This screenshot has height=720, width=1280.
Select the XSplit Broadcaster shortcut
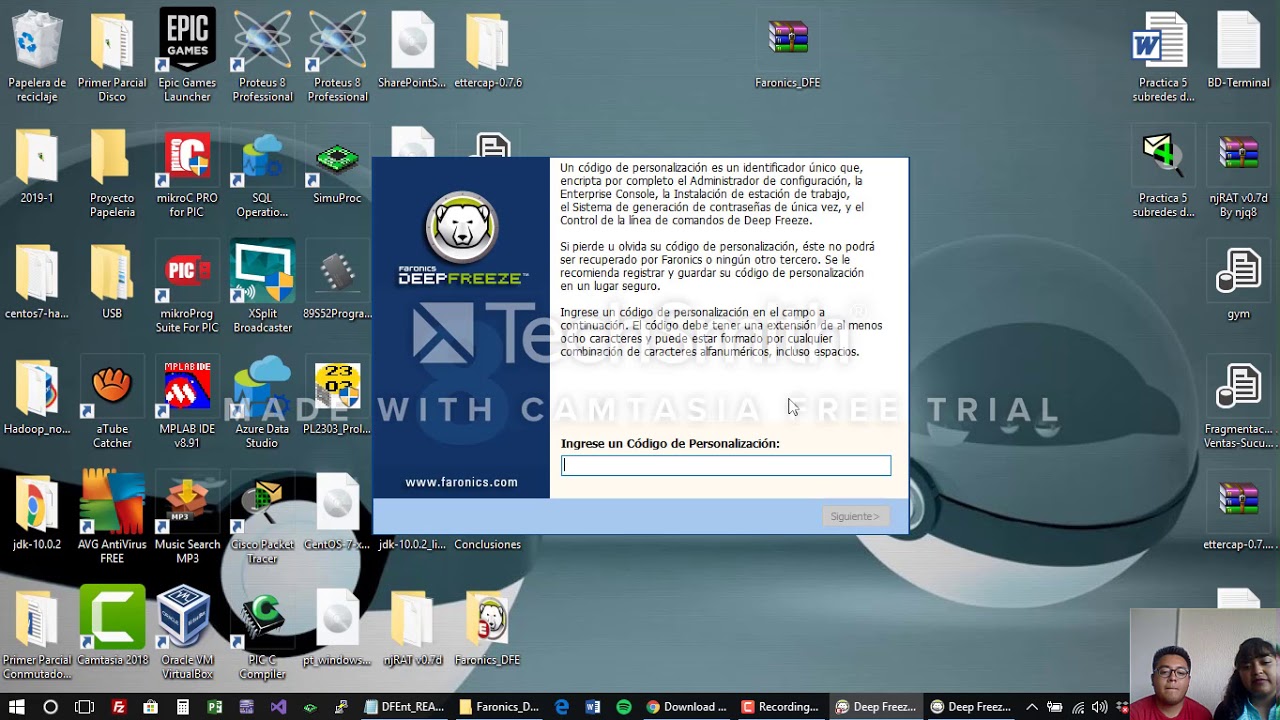[x=262, y=288]
